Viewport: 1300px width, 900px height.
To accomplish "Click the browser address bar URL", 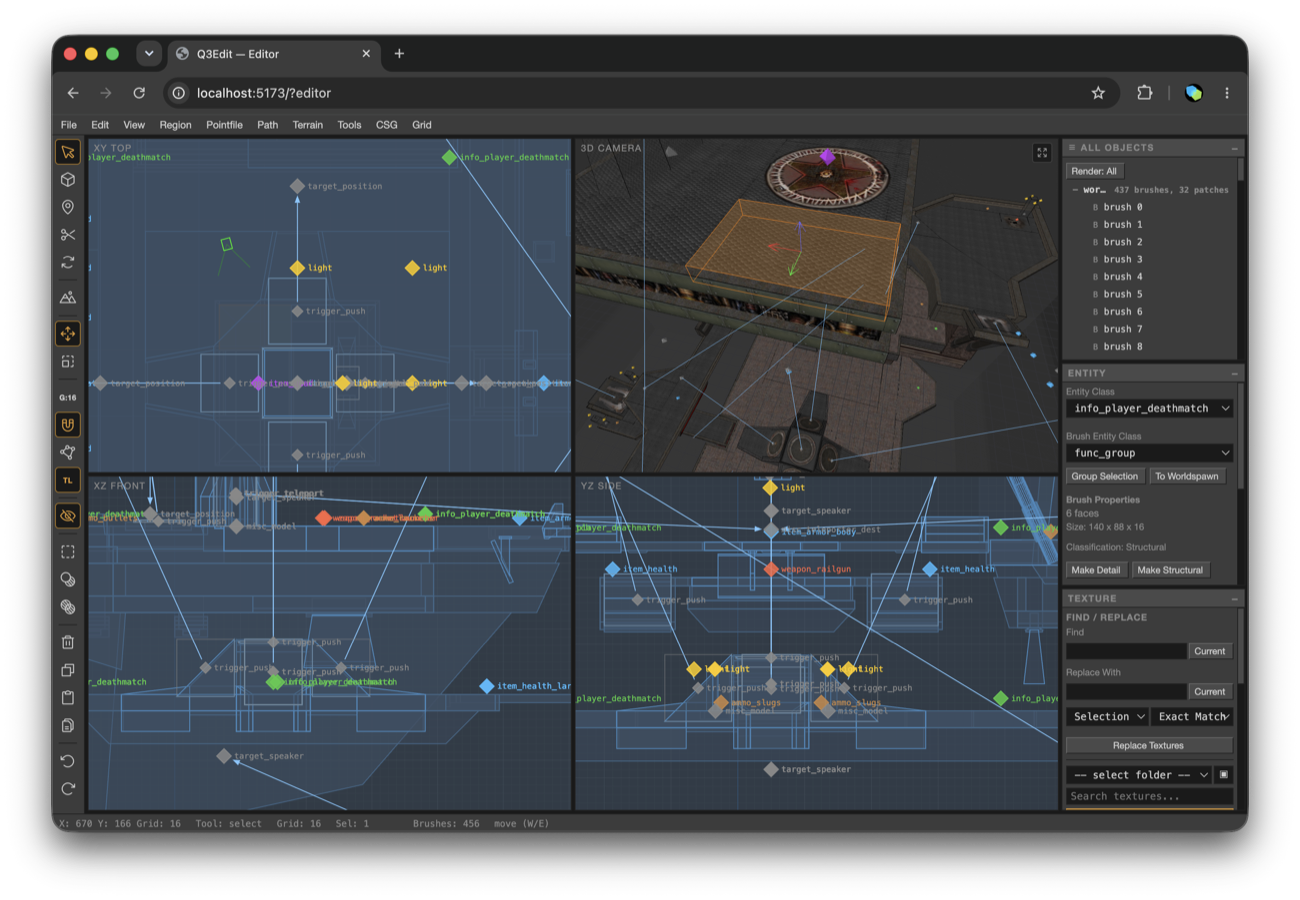I will [x=264, y=93].
